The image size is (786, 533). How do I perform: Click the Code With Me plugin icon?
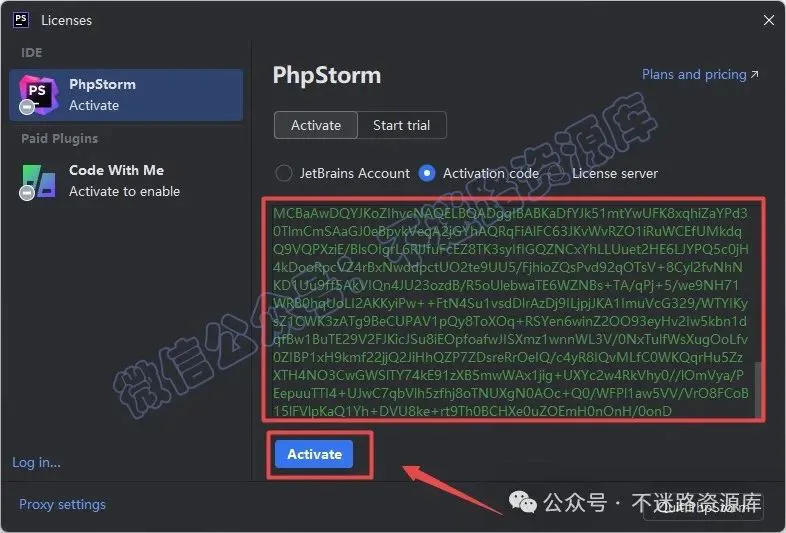click(x=38, y=181)
